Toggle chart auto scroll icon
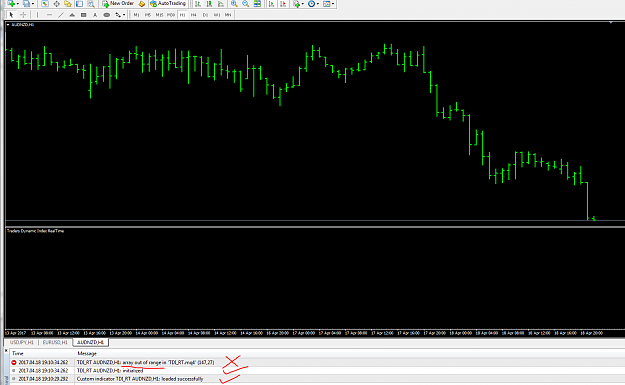Screen dimensions: 625x385 pos(271,4)
